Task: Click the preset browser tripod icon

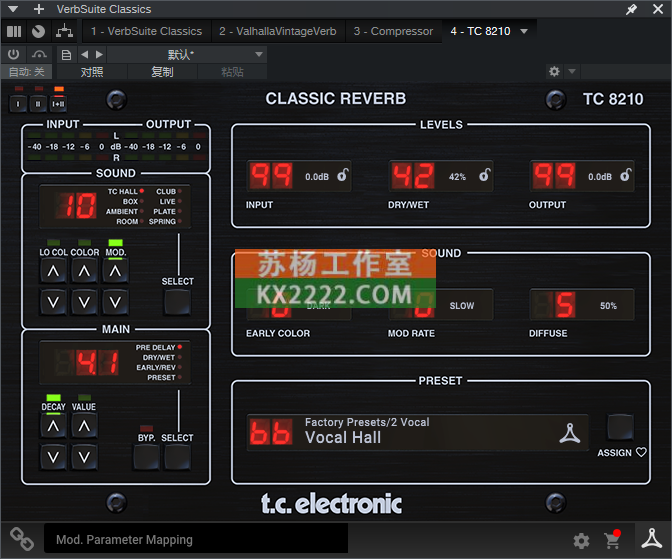Action: pyautogui.click(x=570, y=433)
